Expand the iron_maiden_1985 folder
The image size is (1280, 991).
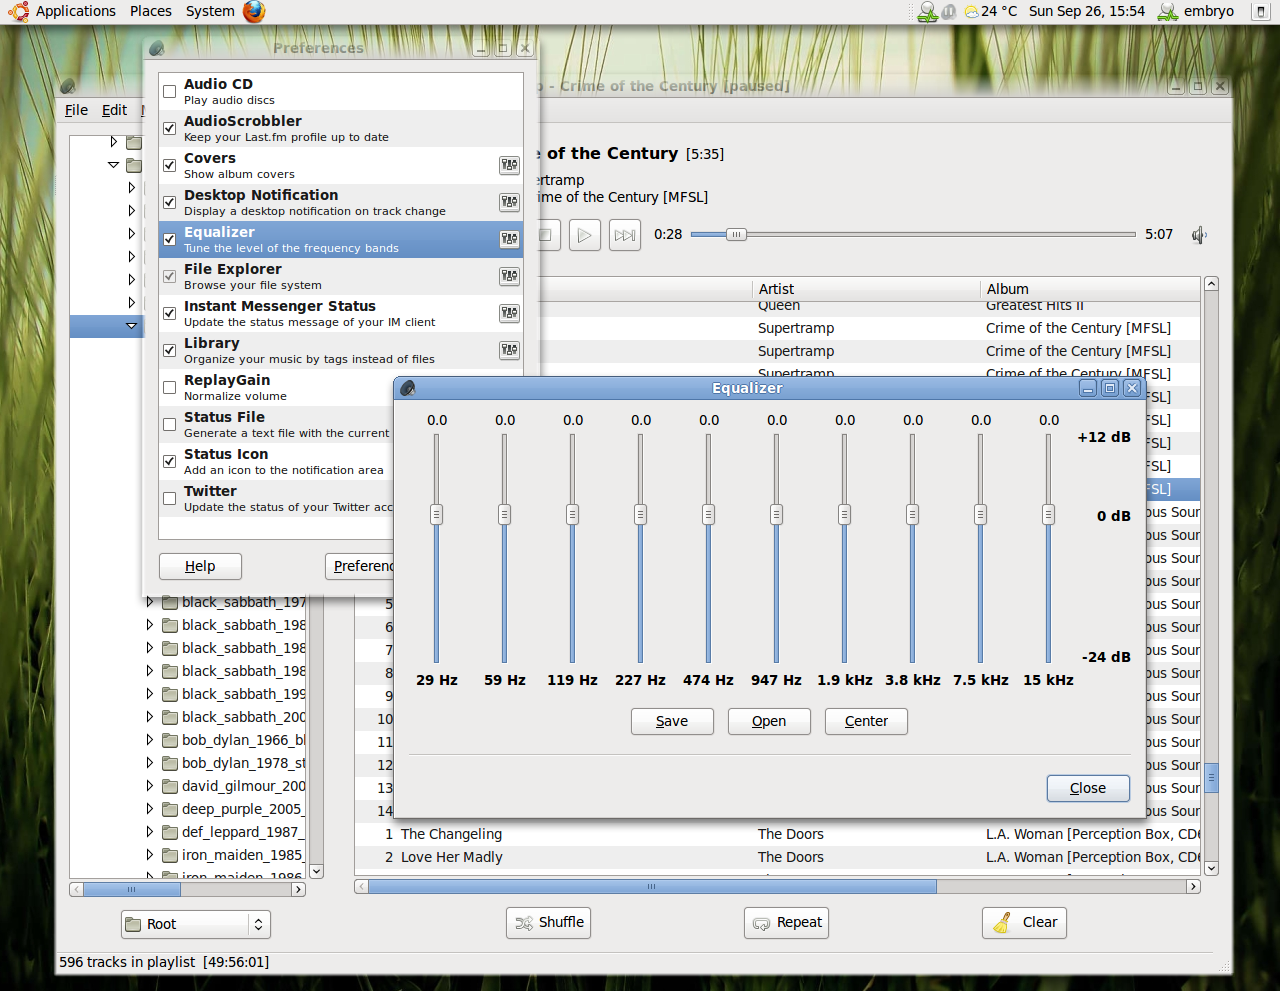[x=150, y=855]
